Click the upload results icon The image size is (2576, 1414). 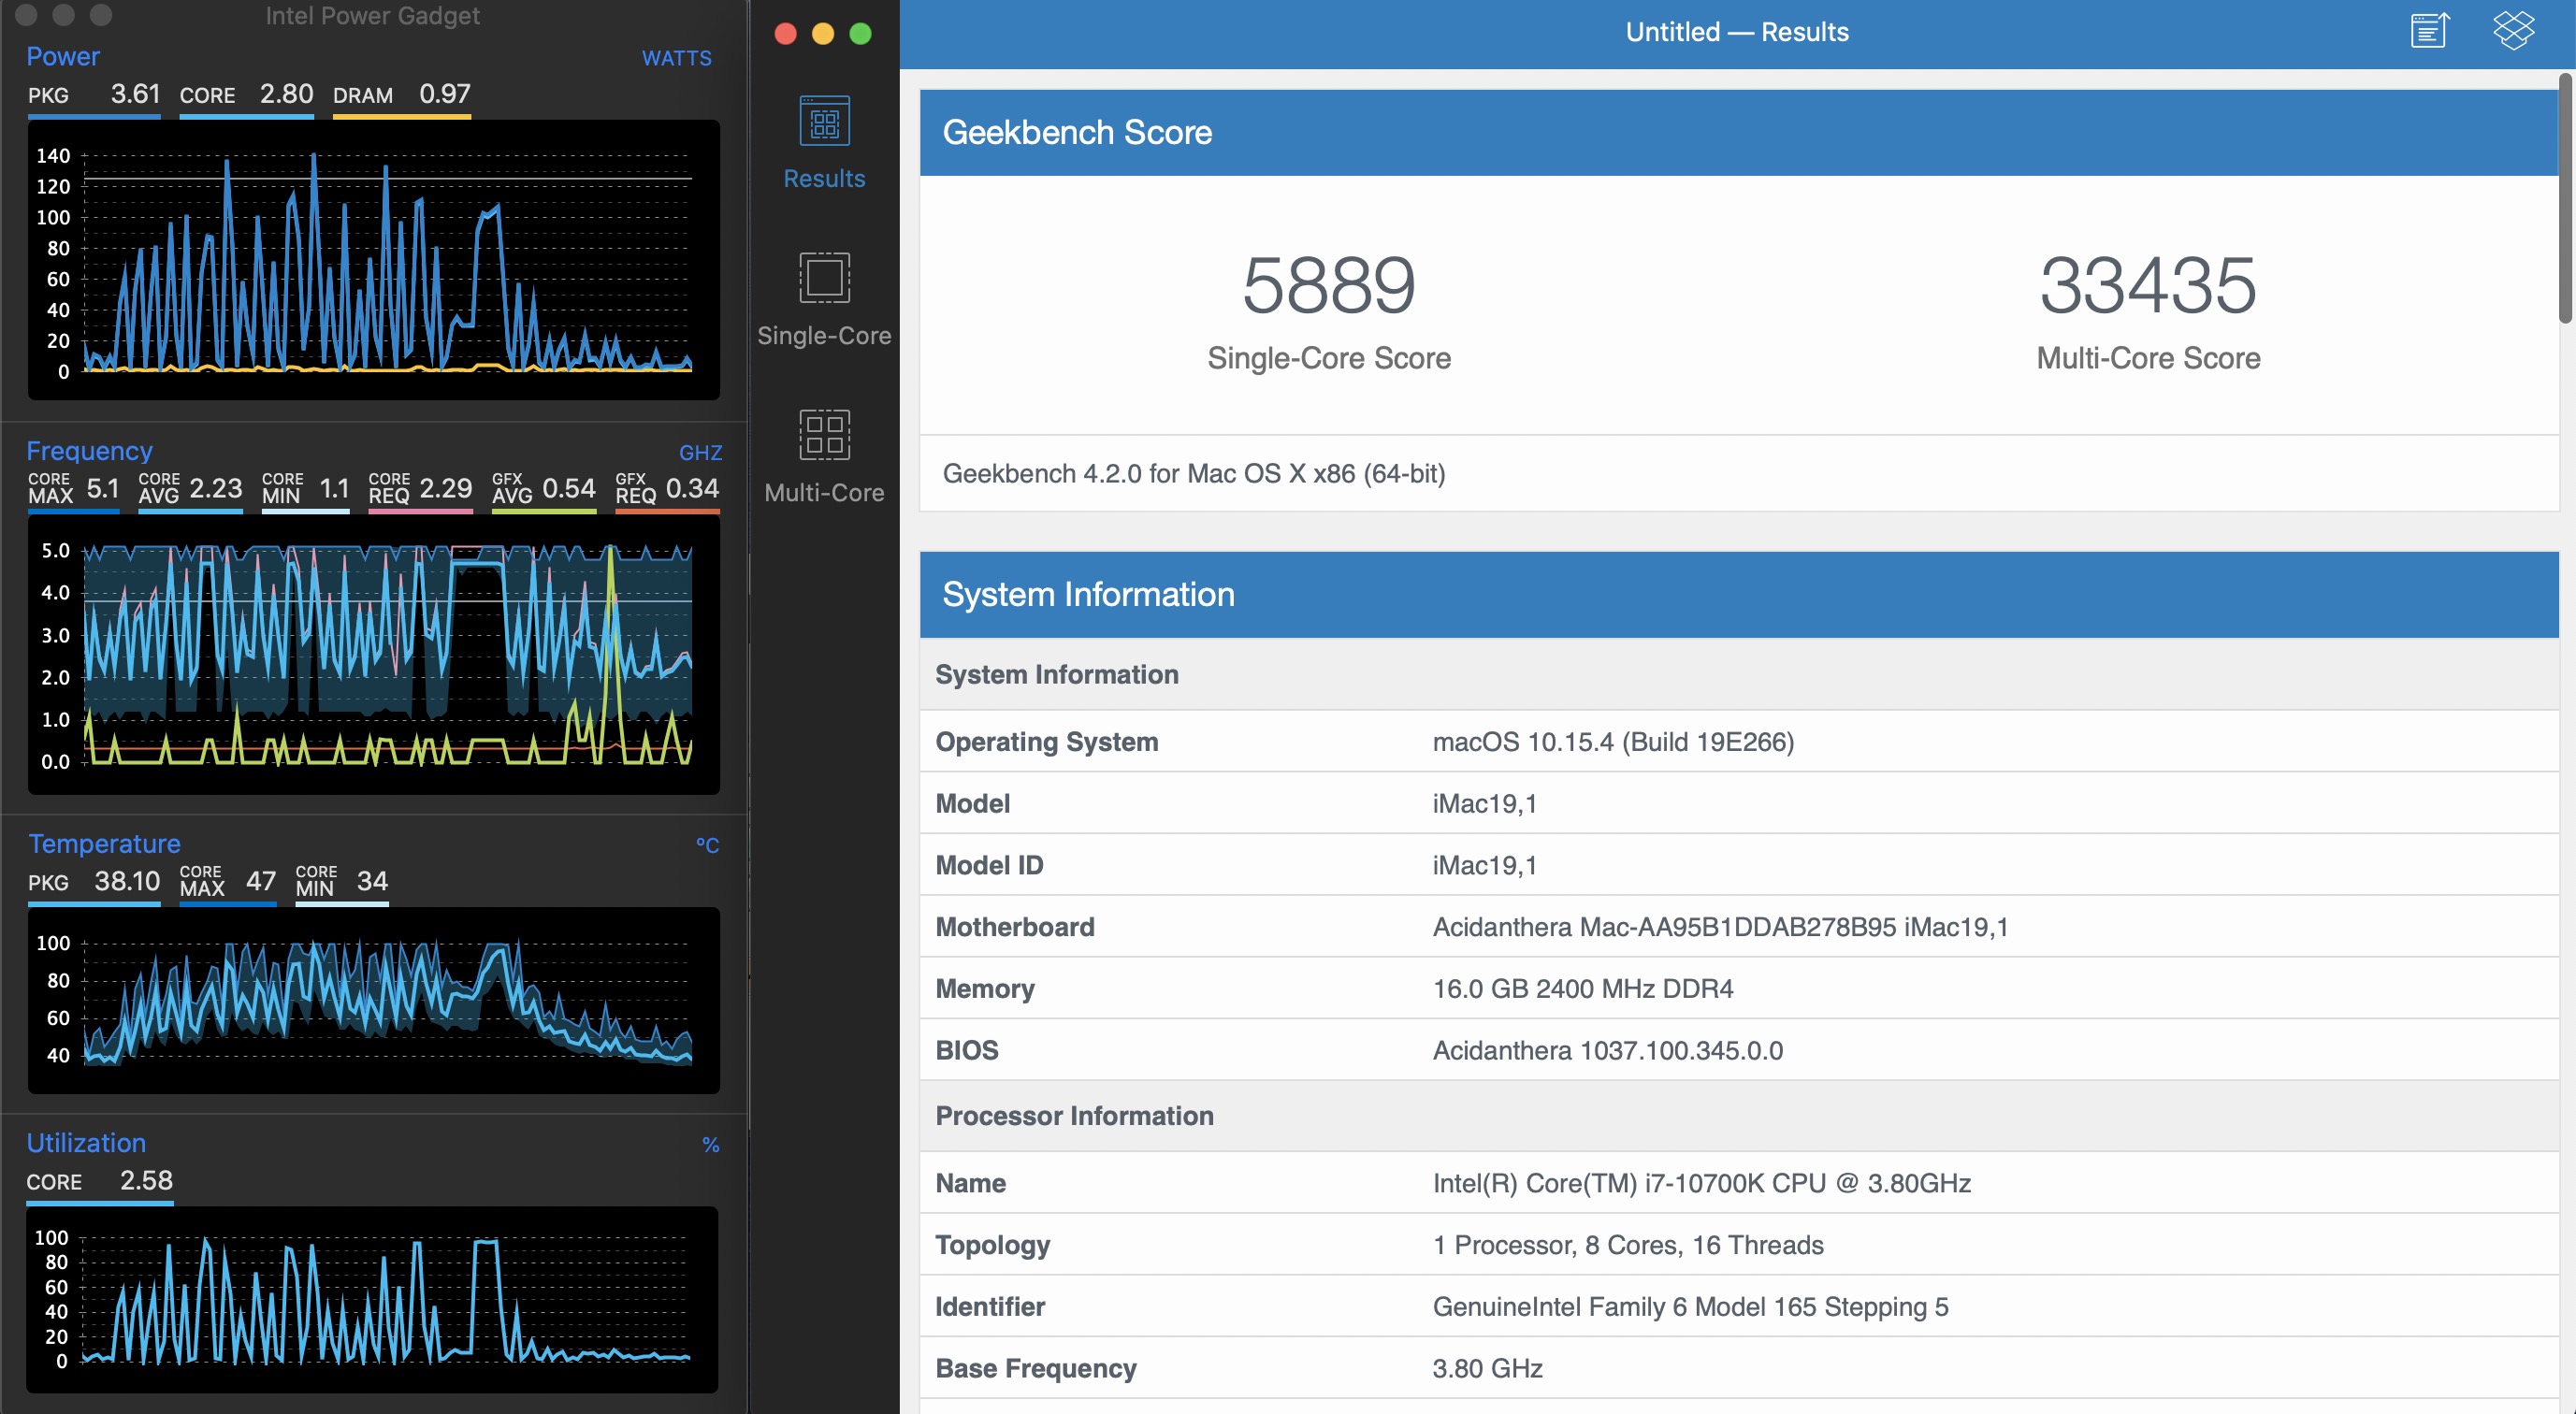2429,31
